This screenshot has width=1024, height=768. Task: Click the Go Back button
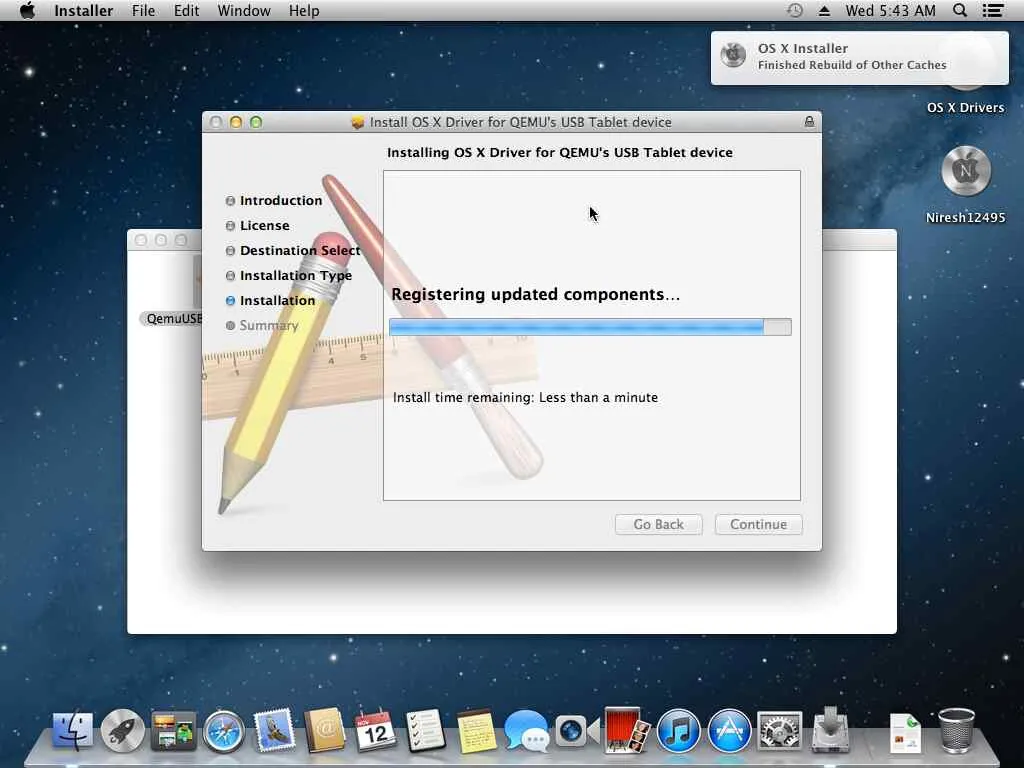[x=658, y=524]
